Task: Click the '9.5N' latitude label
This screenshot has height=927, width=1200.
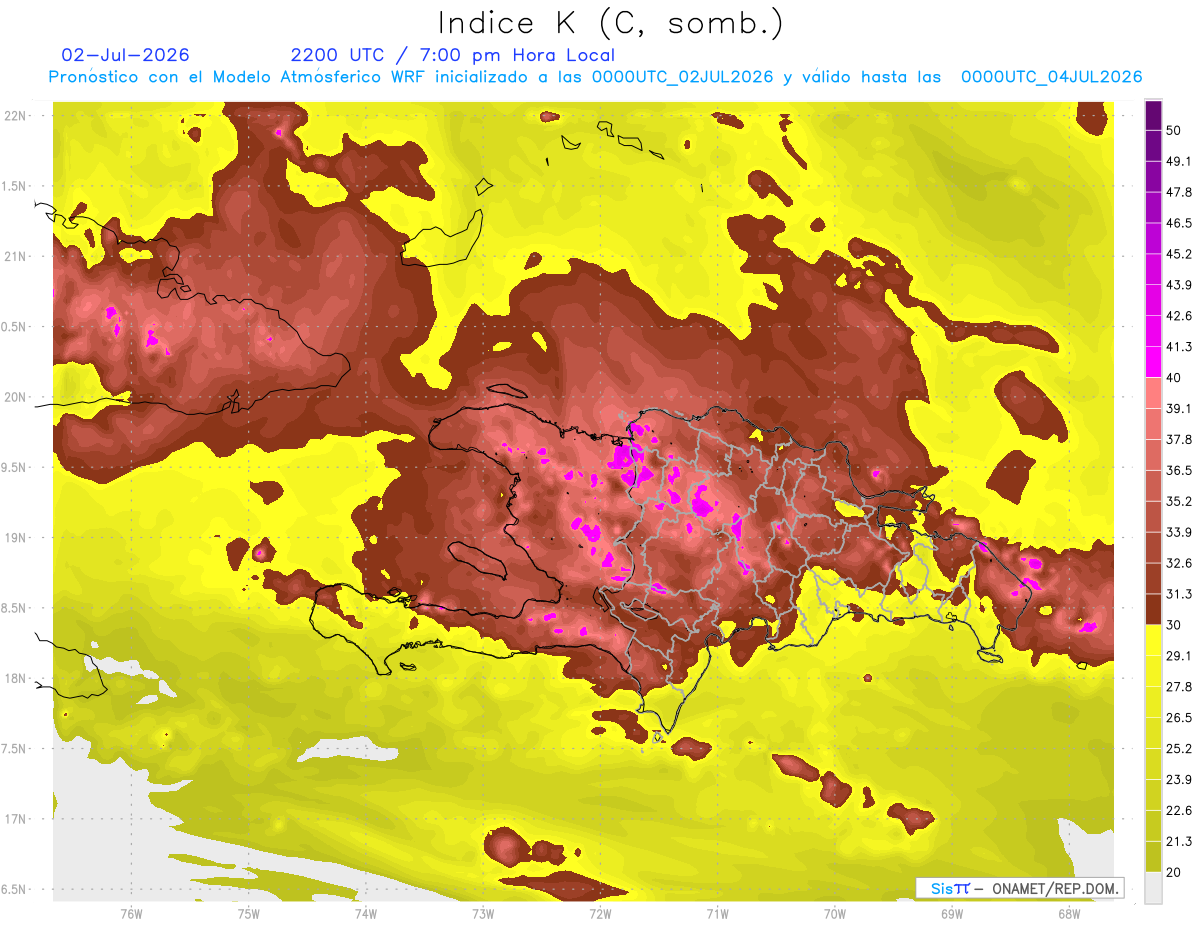Action: click(x=15, y=467)
